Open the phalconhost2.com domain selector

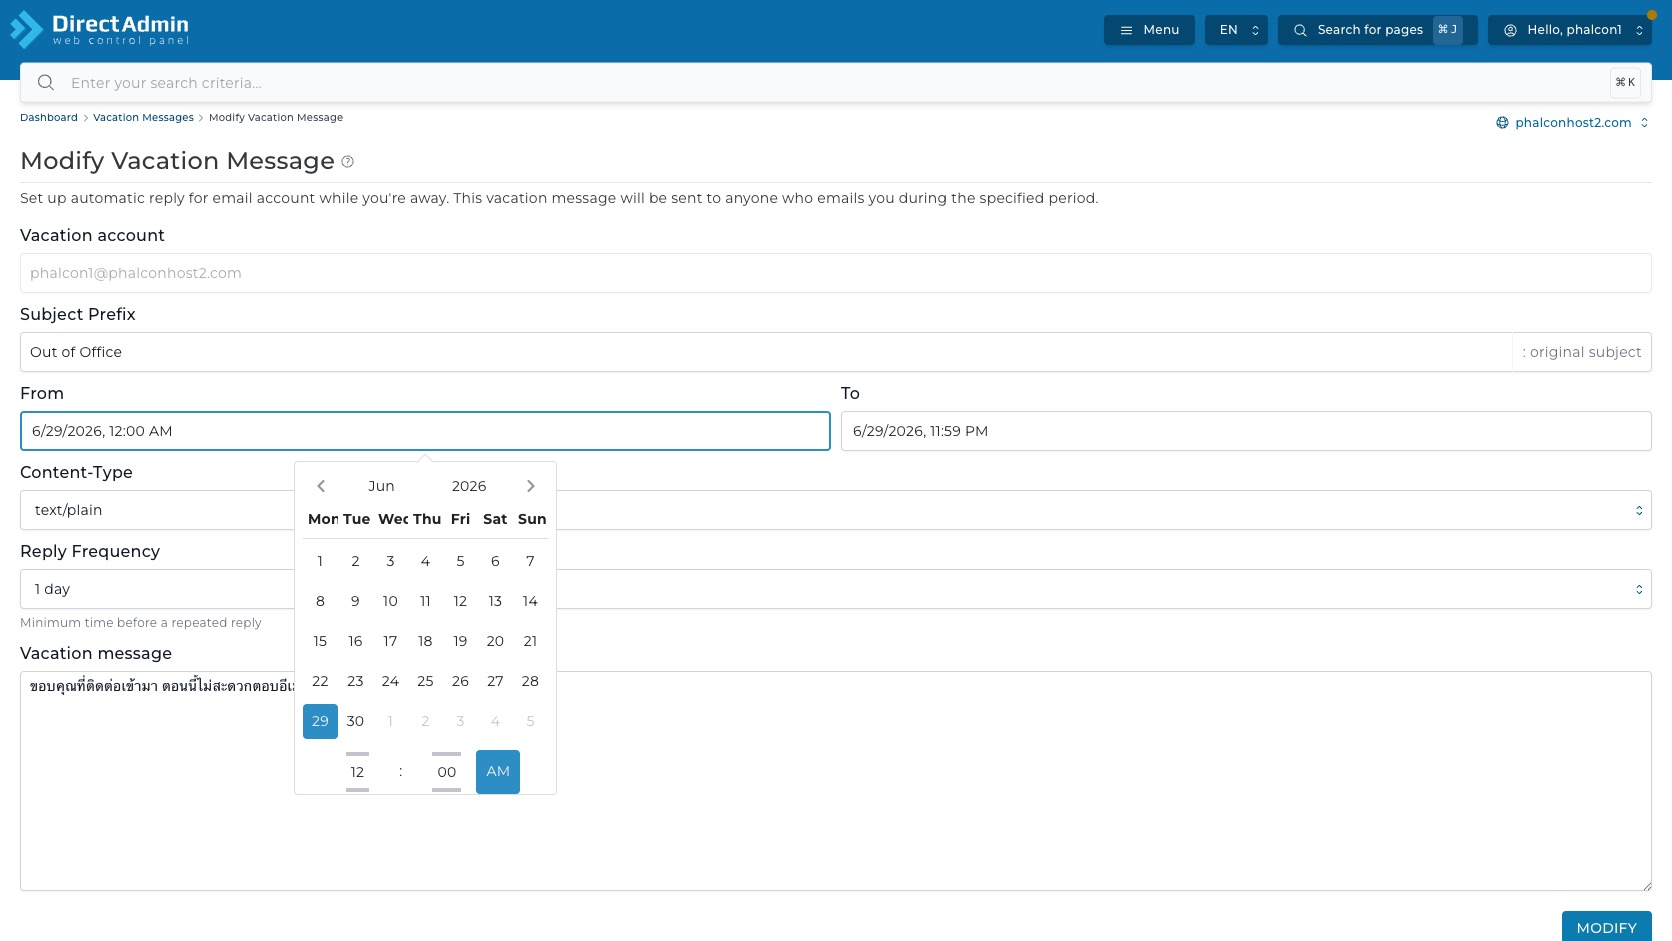pos(1572,123)
